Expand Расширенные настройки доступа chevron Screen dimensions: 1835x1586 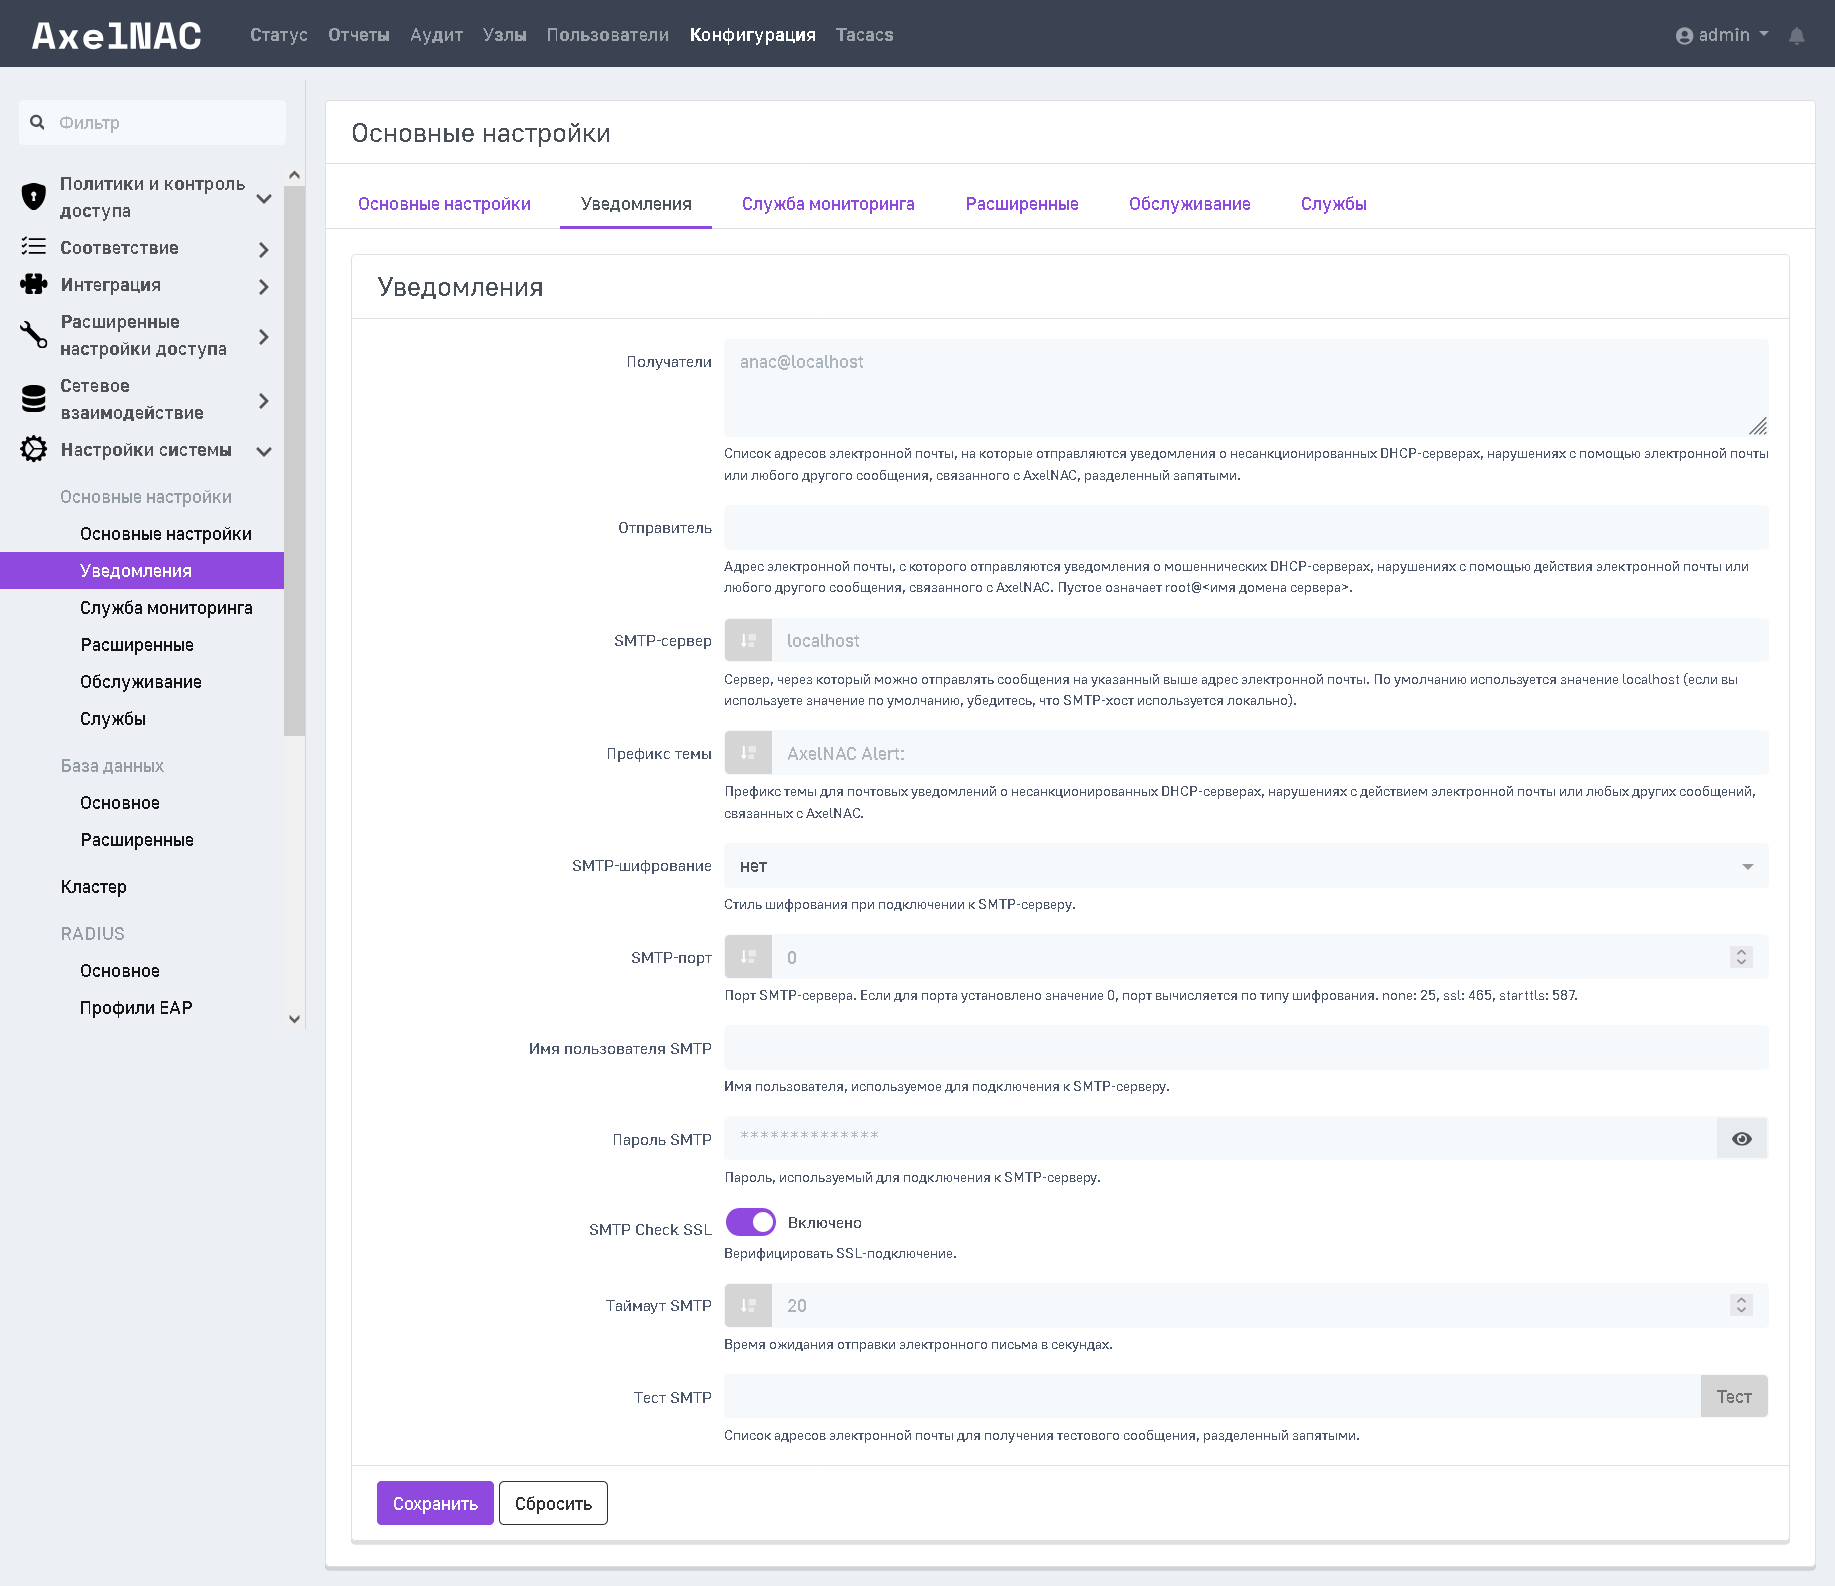coord(264,337)
